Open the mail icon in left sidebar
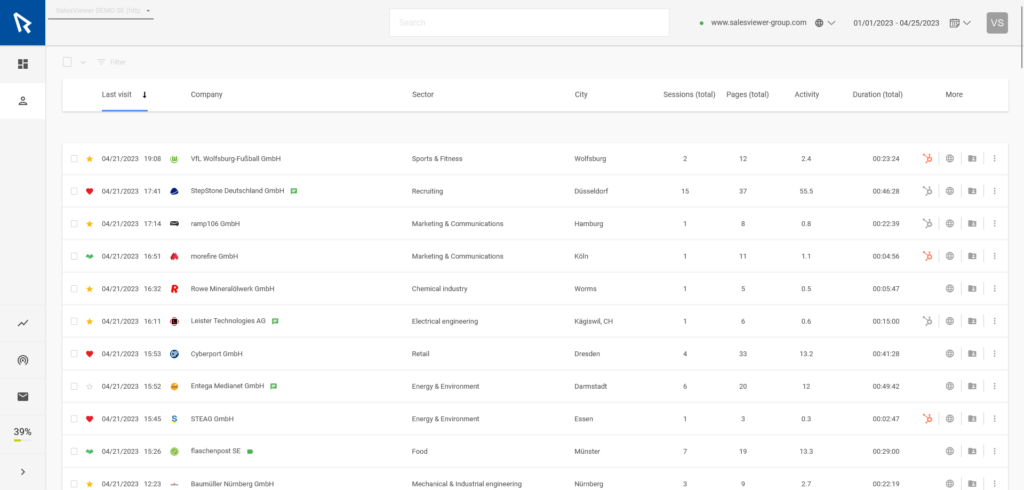This screenshot has height=490, width=1024. click(x=23, y=397)
